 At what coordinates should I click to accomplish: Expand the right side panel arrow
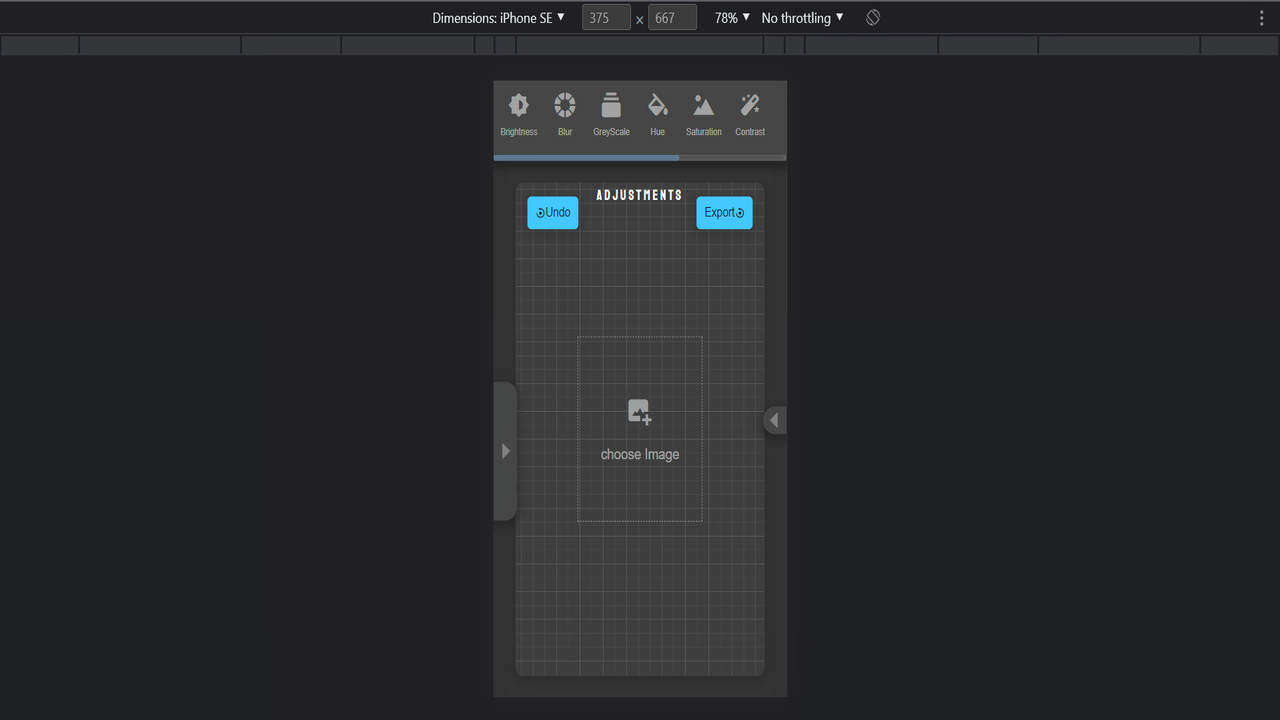pyautogui.click(x=774, y=420)
